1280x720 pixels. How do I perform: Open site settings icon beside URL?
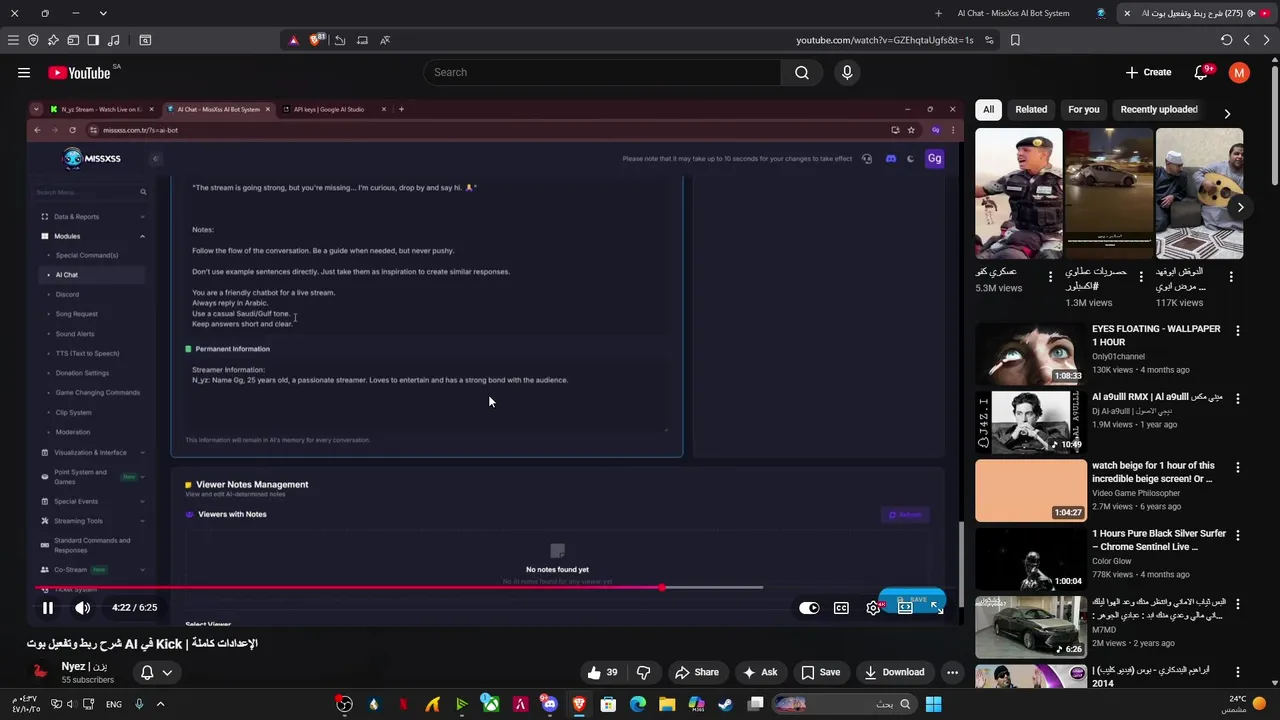pyautogui.click(x=989, y=40)
